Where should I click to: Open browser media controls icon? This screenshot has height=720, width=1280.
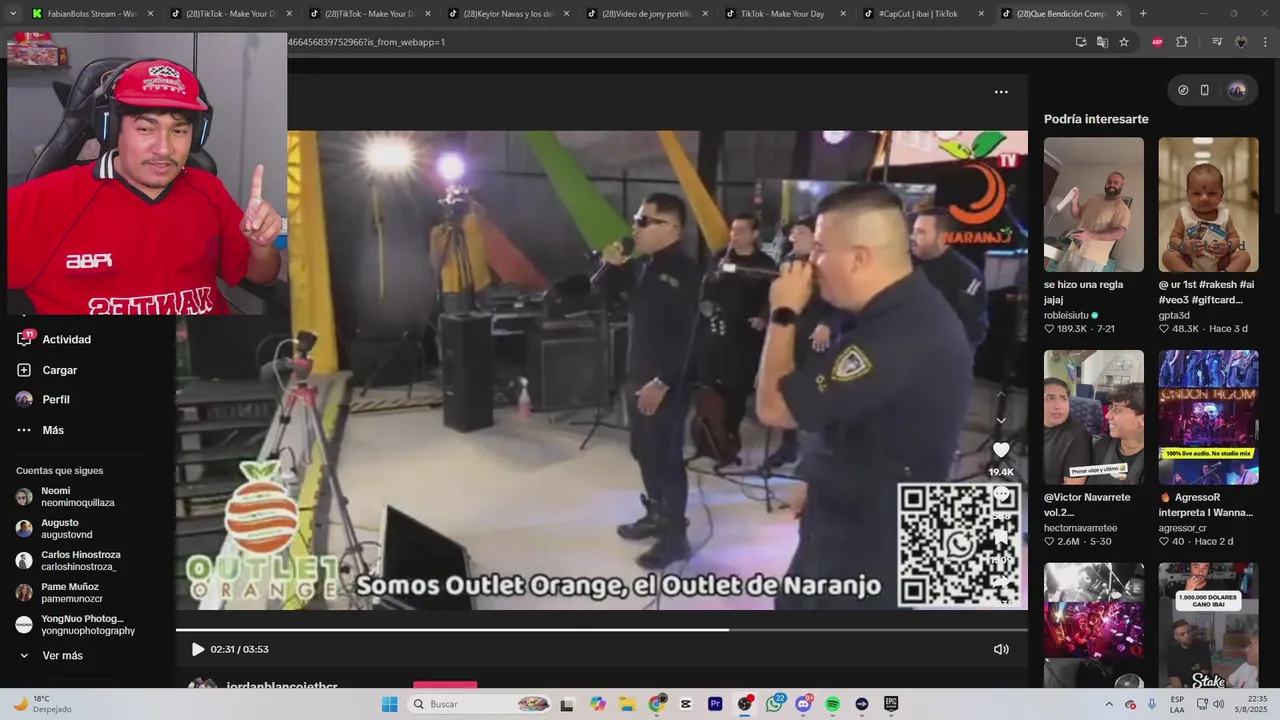pos(1217,42)
